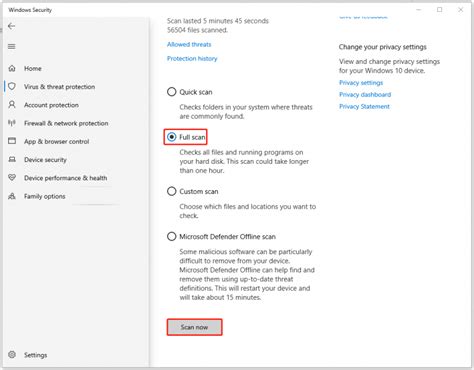Click the back arrow icon
Image resolution: width=474 pixels, height=370 pixels.
tap(12, 26)
